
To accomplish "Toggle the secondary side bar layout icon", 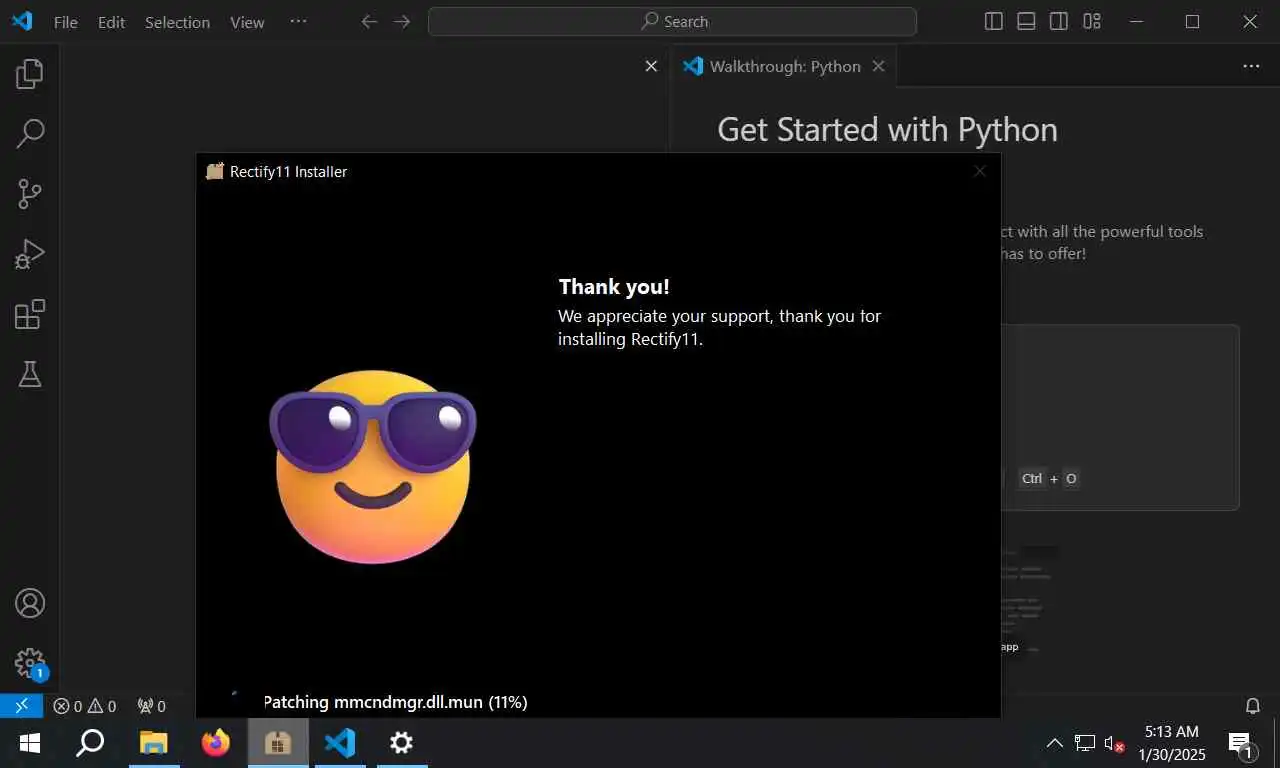I will (x=1059, y=21).
